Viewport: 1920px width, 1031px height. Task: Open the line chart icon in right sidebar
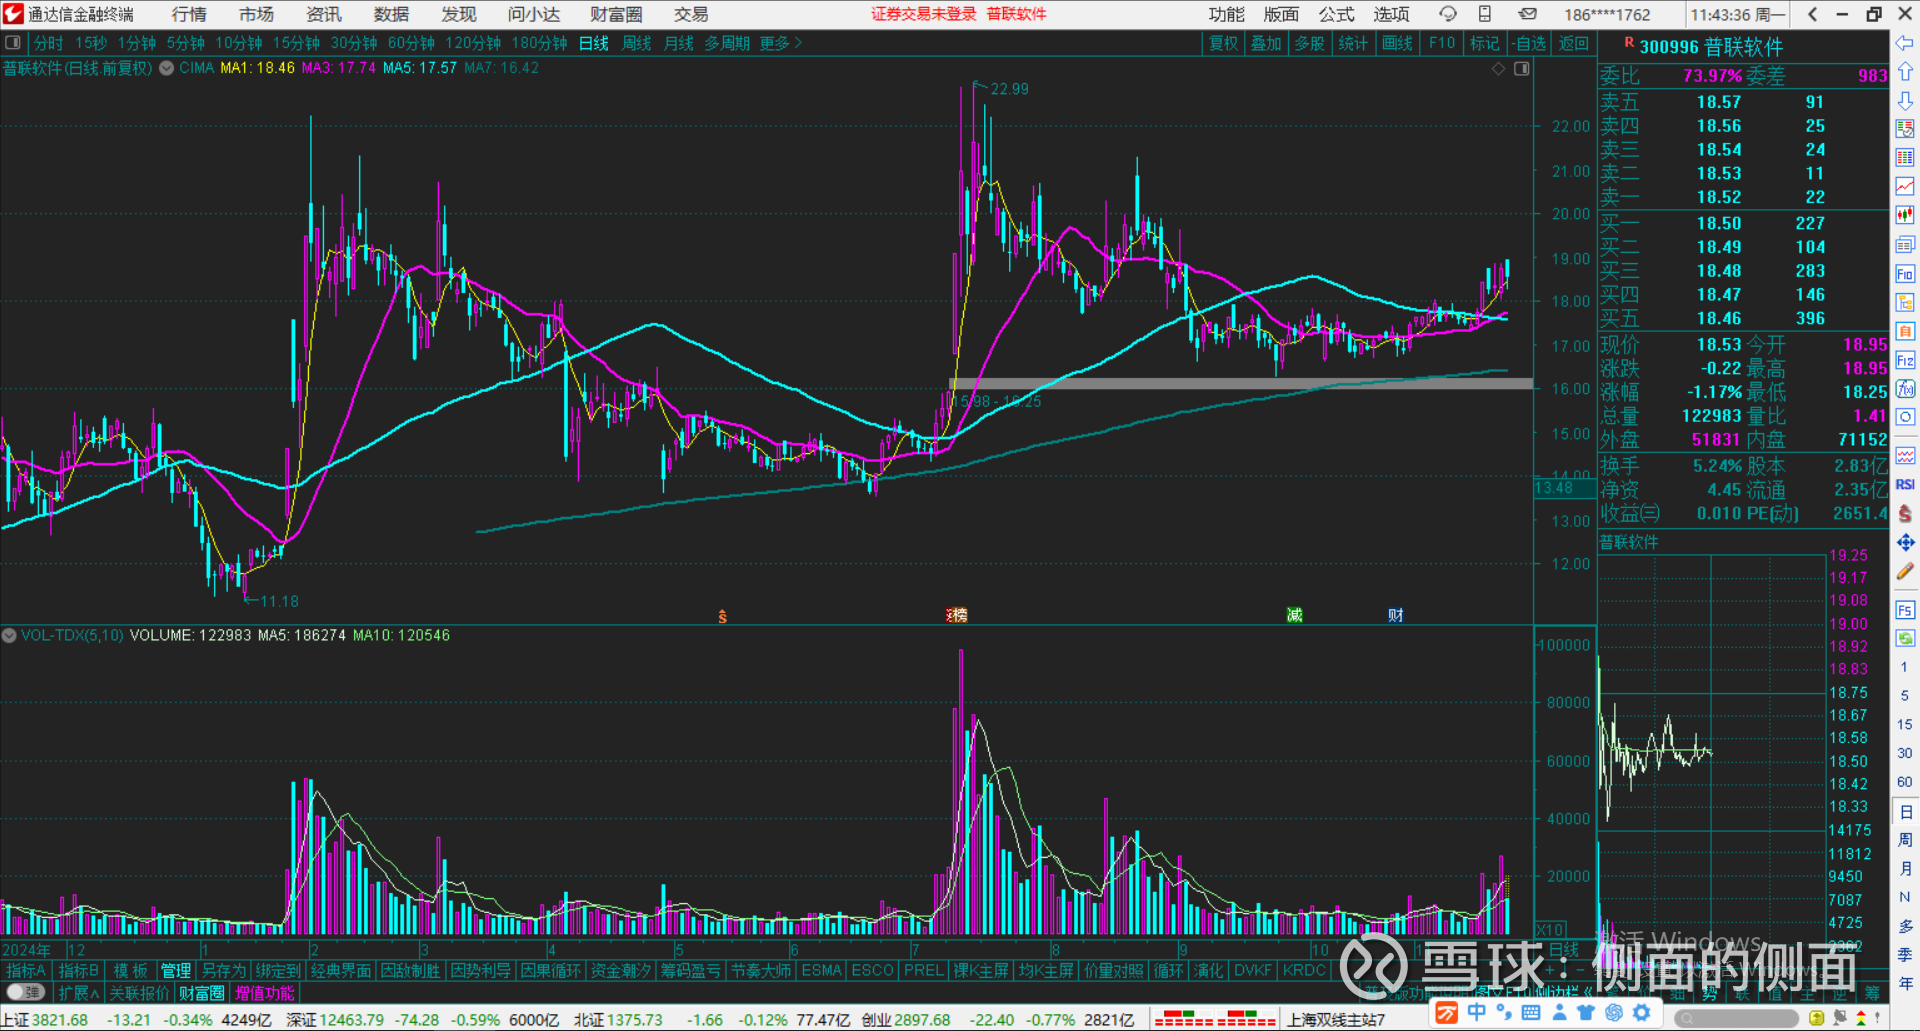(x=1905, y=187)
